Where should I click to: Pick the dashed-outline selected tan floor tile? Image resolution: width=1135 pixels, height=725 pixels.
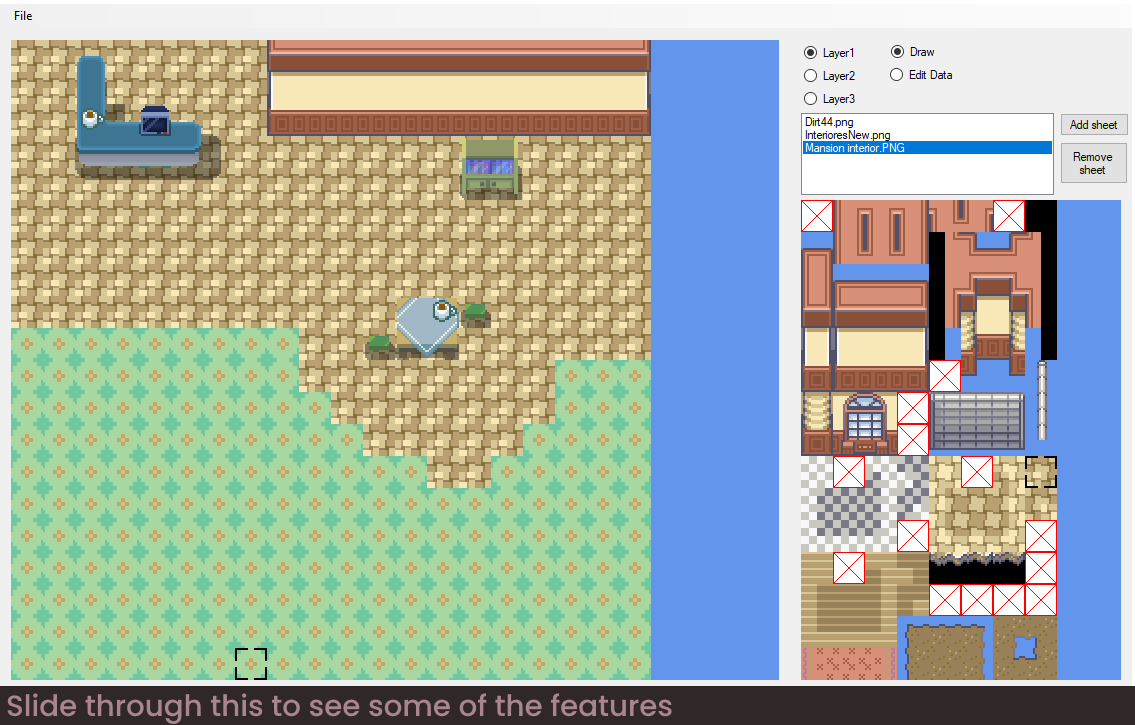click(x=1041, y=472)
